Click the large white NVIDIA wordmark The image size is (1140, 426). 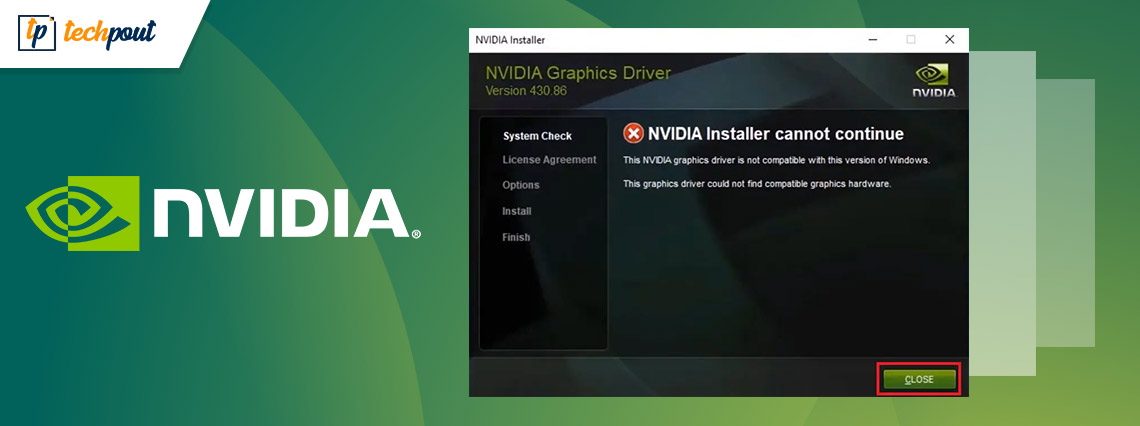pos(278,215)
